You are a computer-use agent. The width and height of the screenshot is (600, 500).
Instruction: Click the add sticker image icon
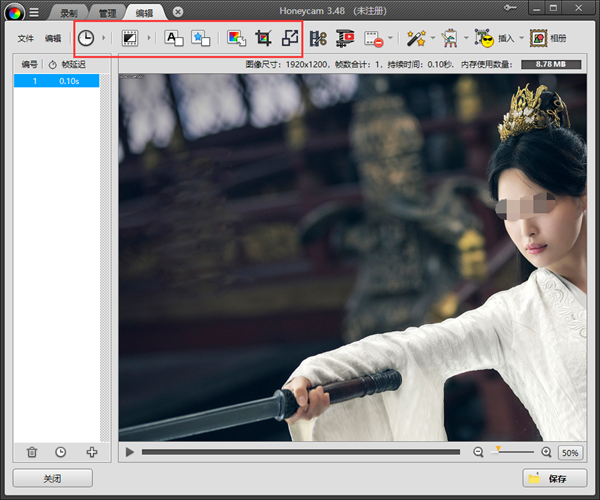200,38
